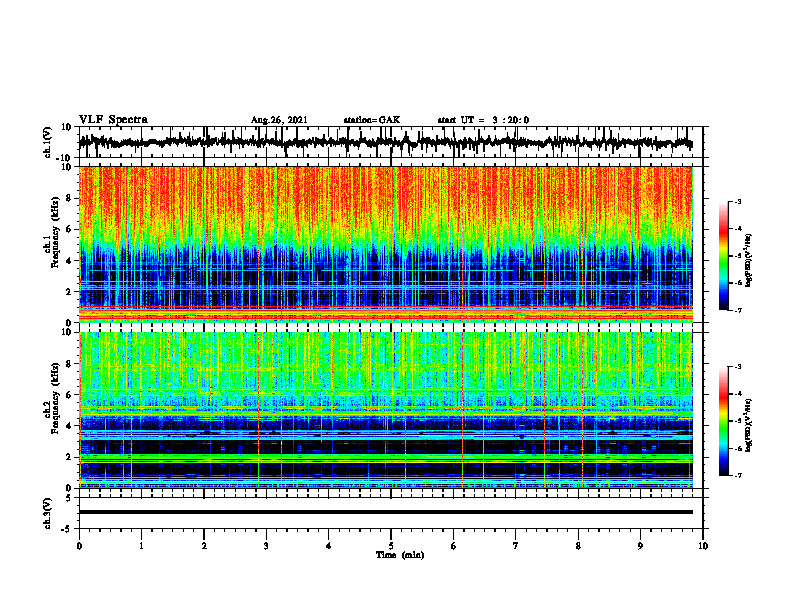Click the log(PSD) label beside the ch.2 color bar
Screen dimensions: 792x612
click(749, 425)
